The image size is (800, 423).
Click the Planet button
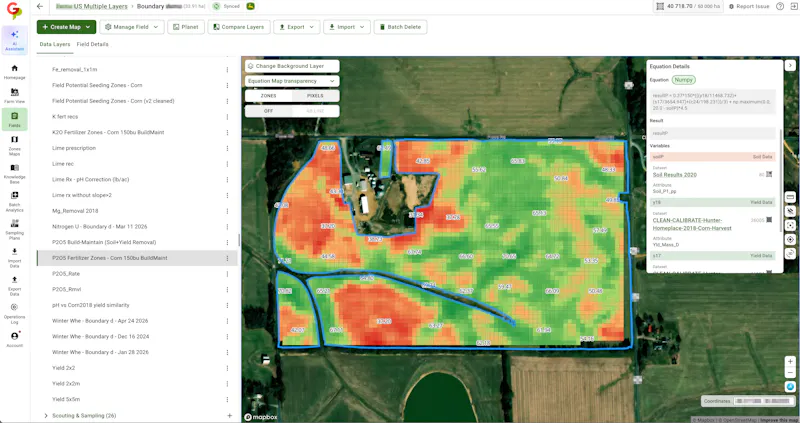186,27
